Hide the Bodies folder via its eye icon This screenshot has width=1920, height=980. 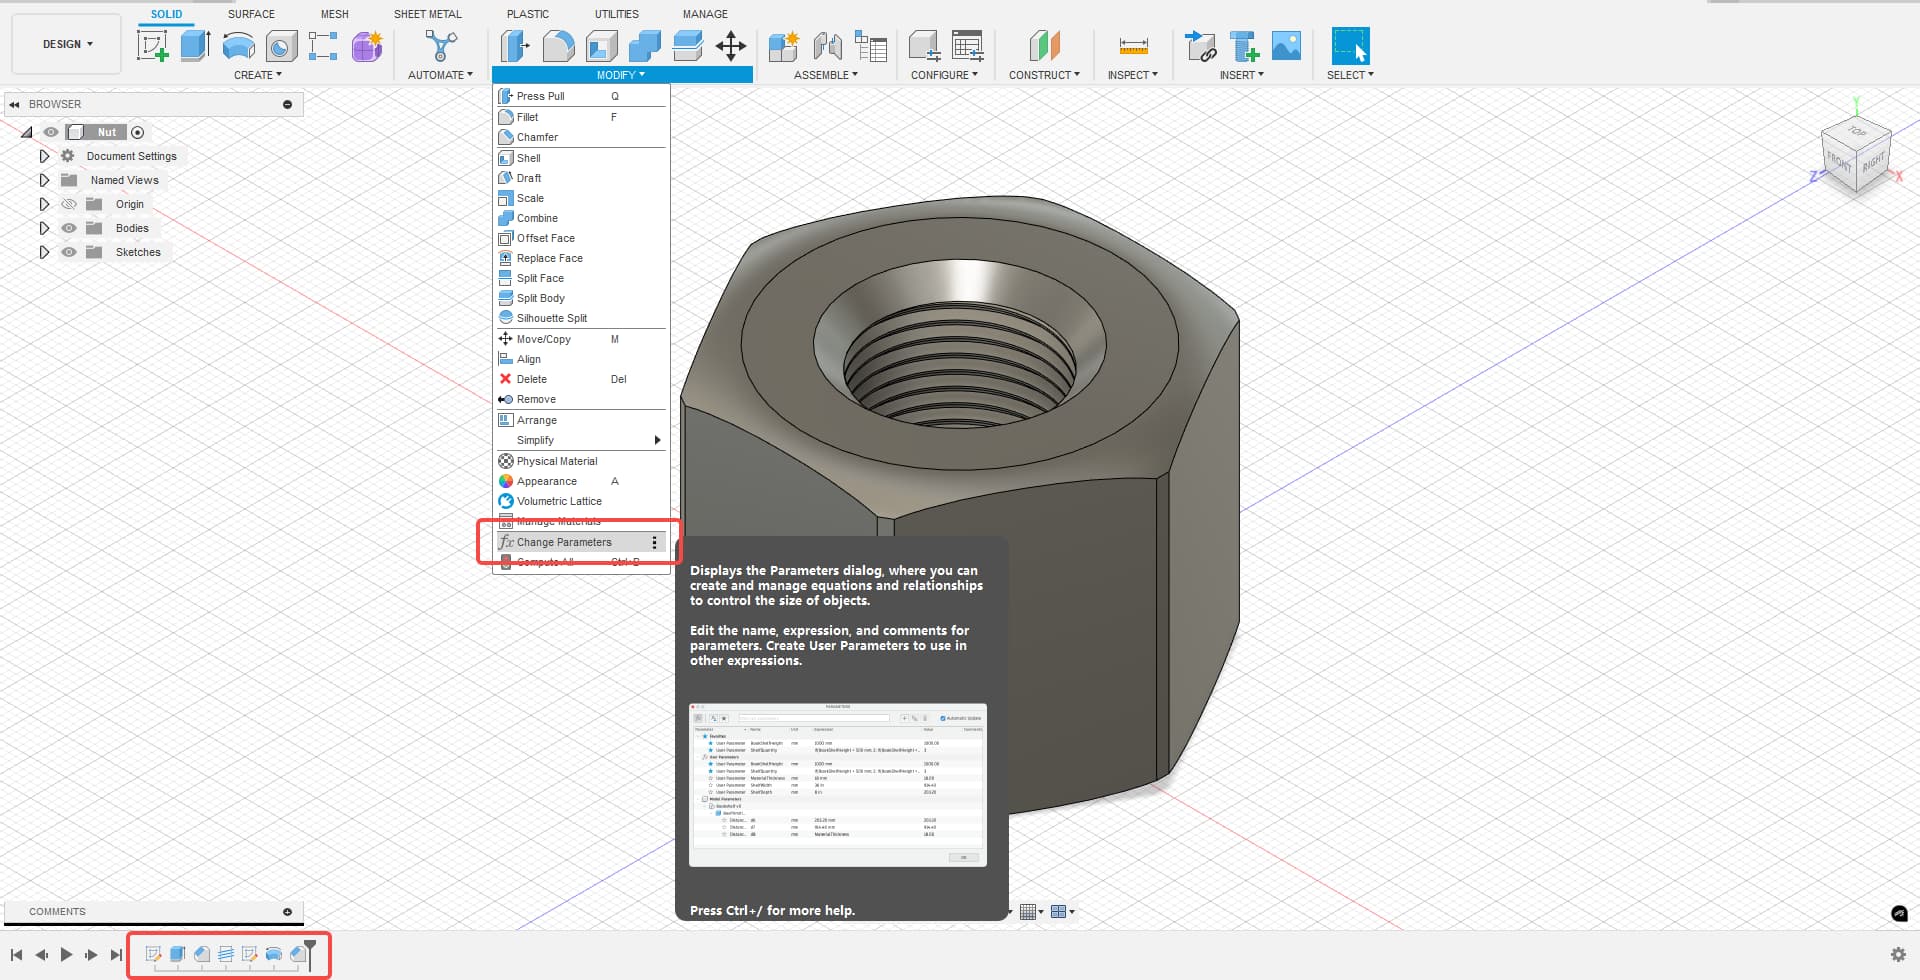(69, 228)
